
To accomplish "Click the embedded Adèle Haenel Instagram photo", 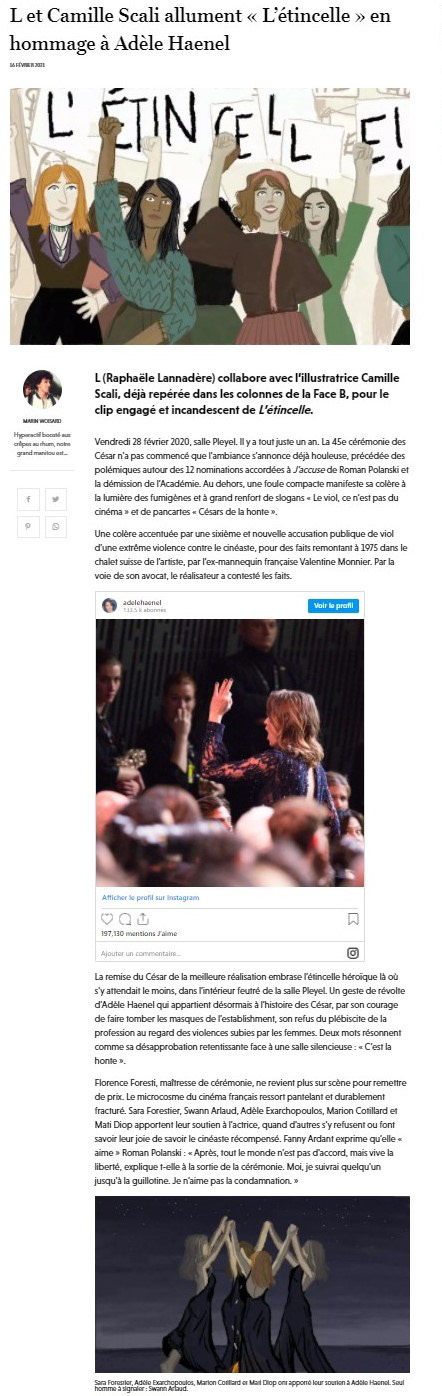I will tap(230, 752).
